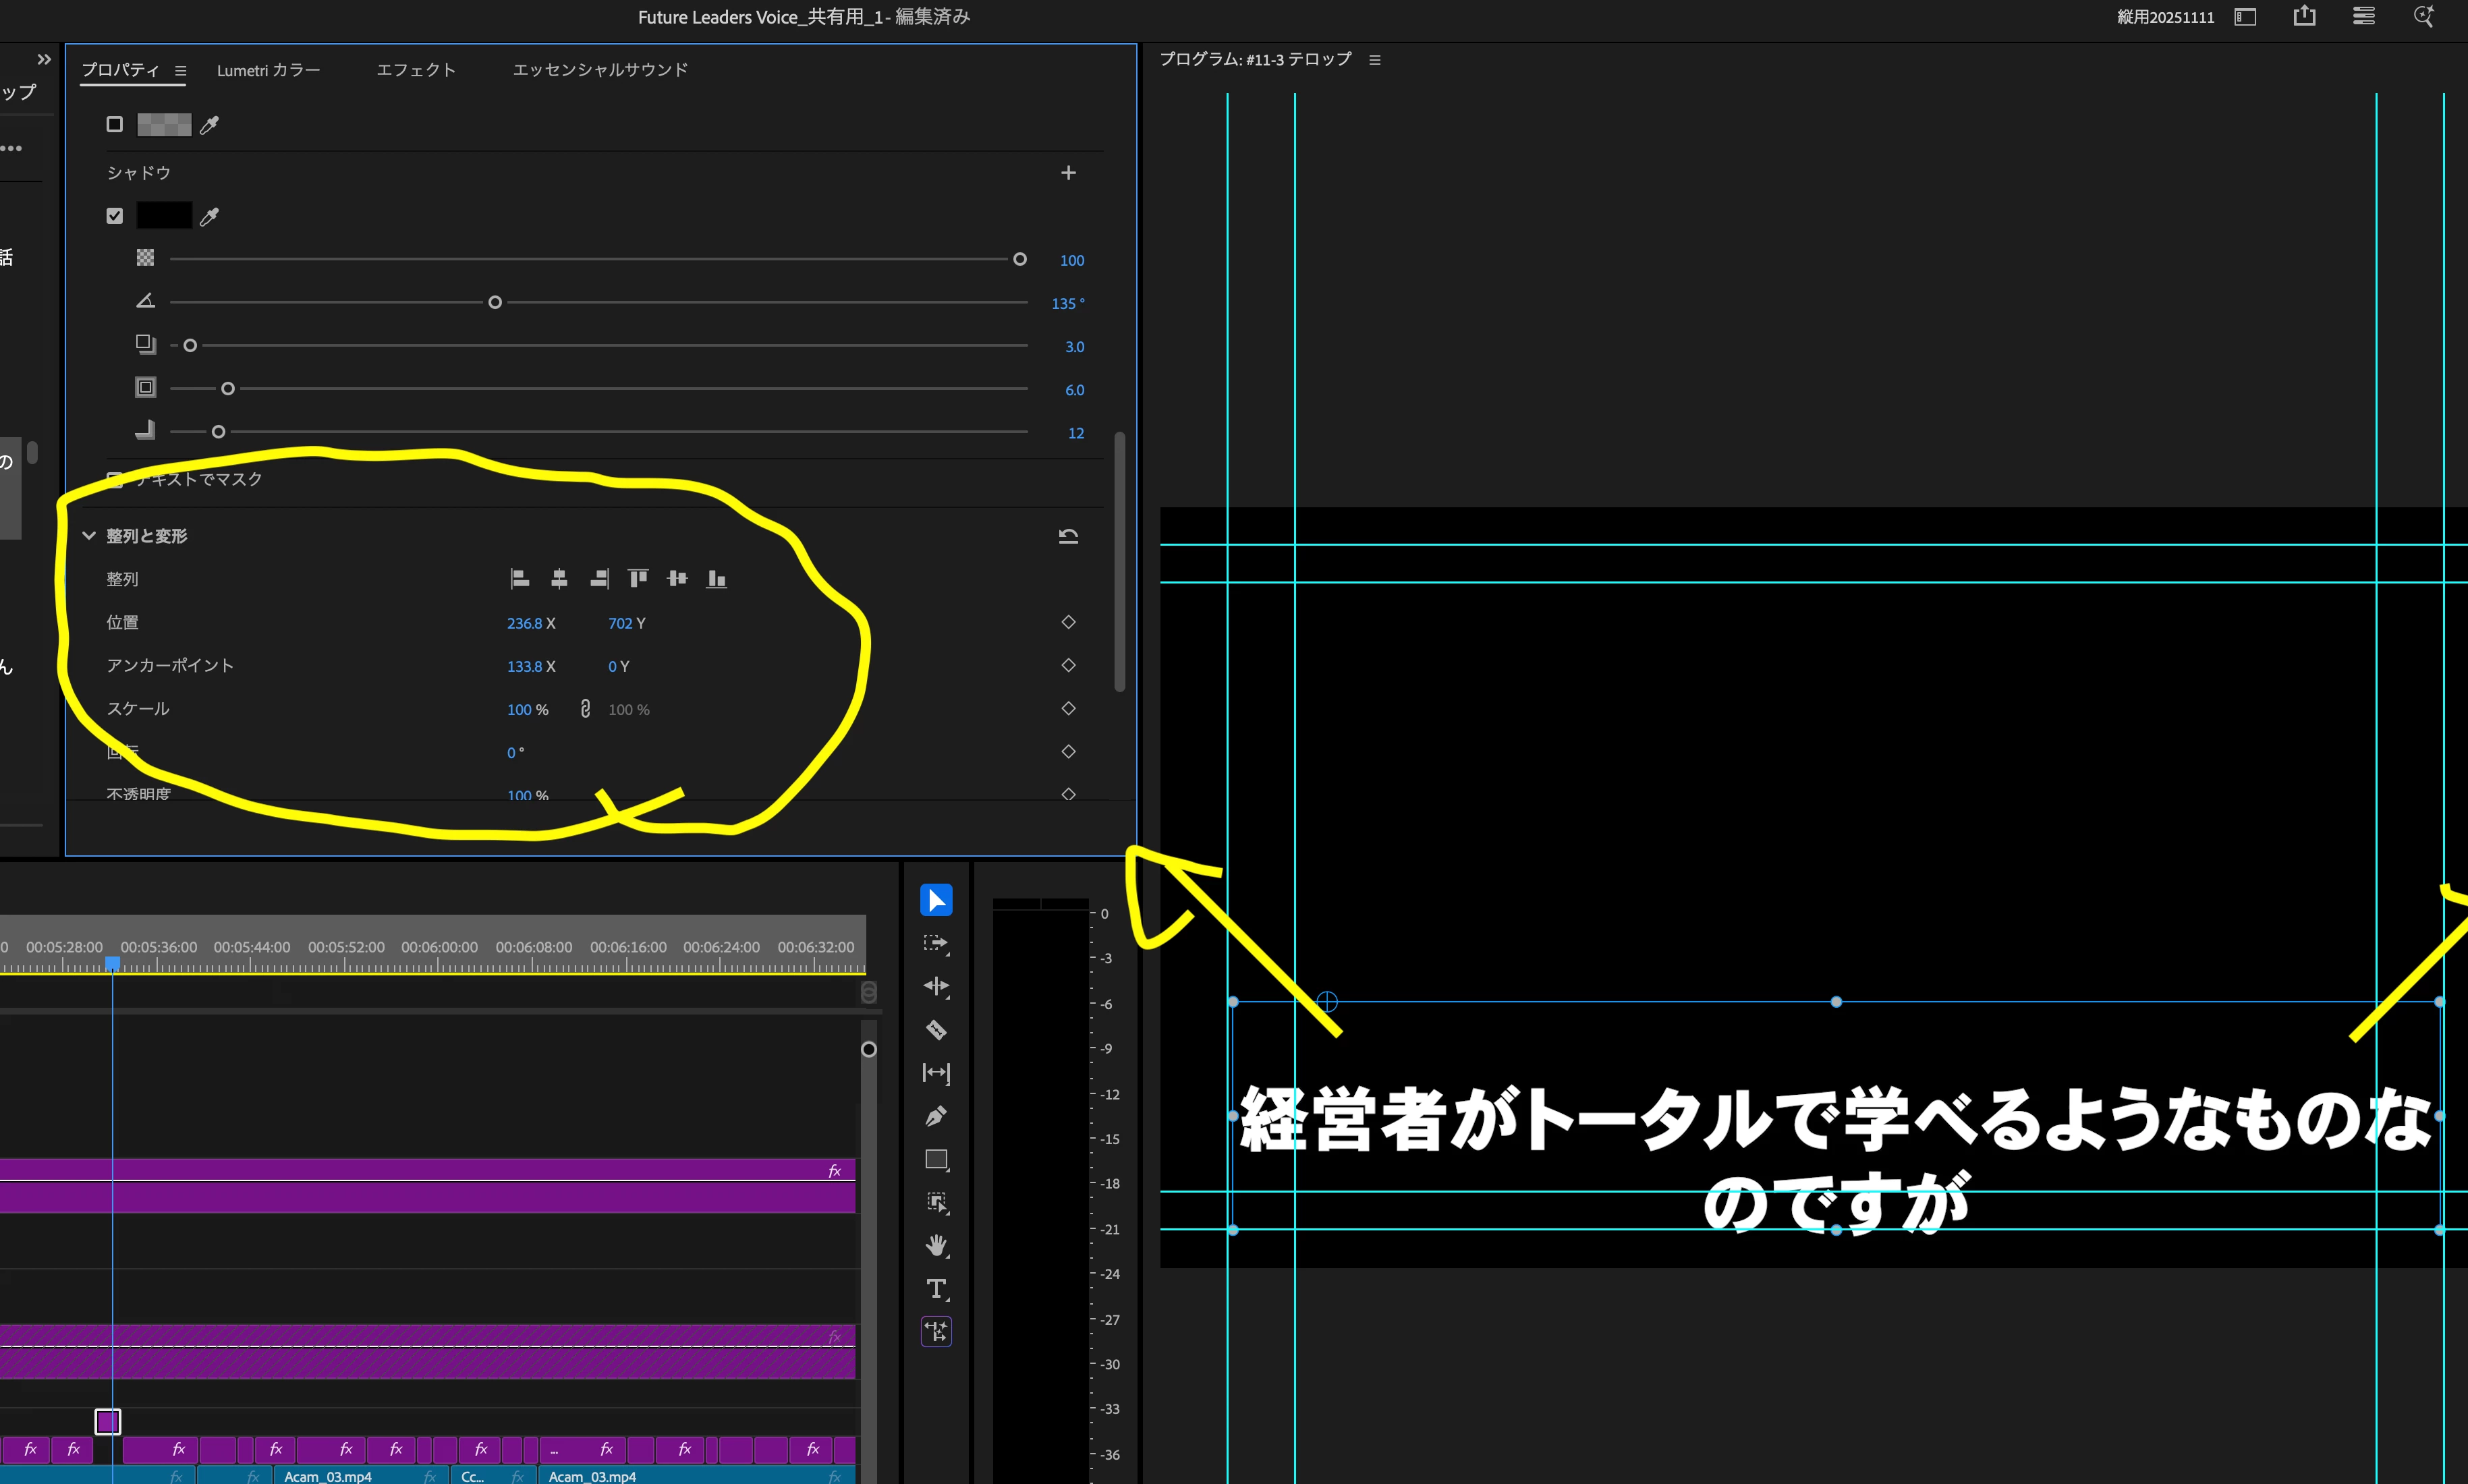Open the プロパティ panel menu
This screenshot has width=2468, height=1484.
point(181,71)
